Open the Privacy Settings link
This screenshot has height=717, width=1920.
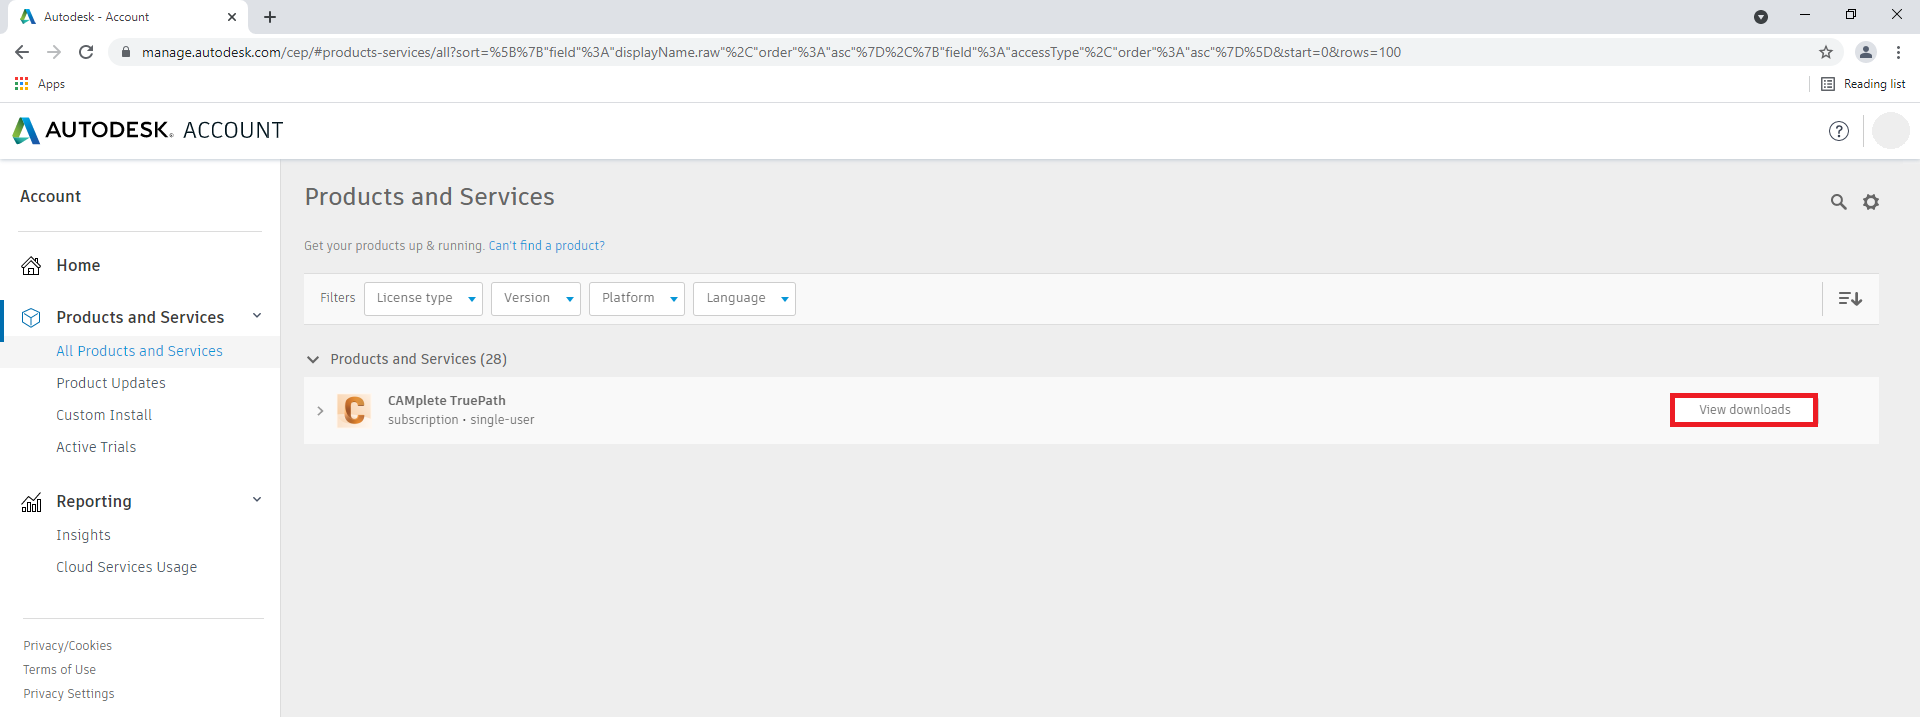pos(68,694)
